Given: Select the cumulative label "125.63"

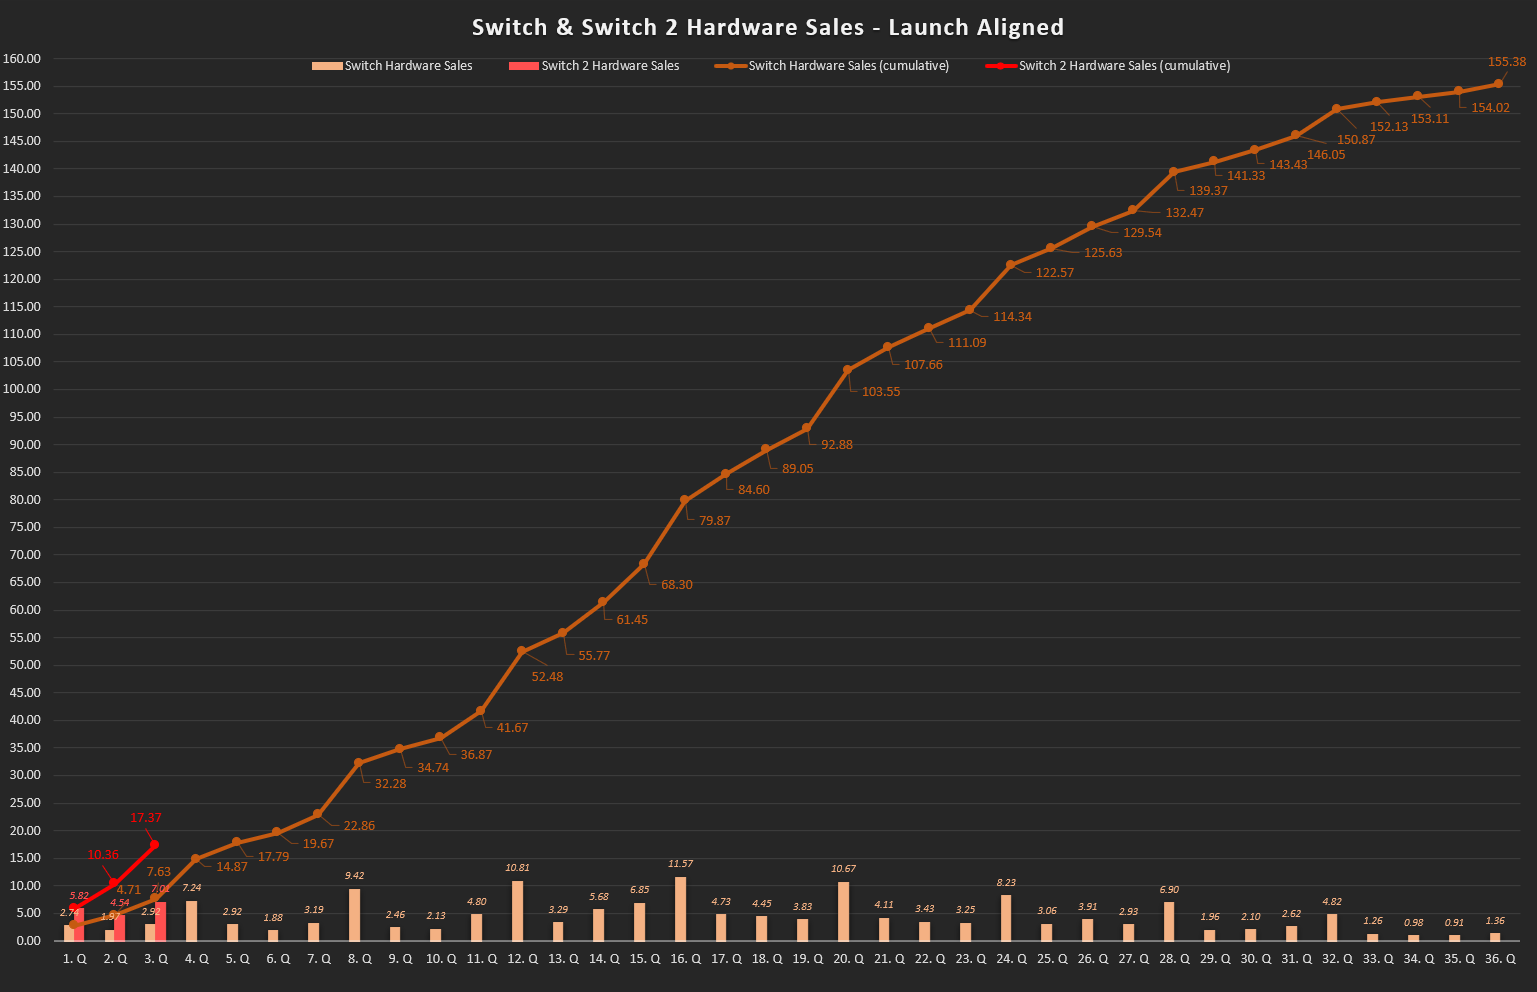Looking at the screenshot, I should pyautogui.click(x=1103, y=253).
